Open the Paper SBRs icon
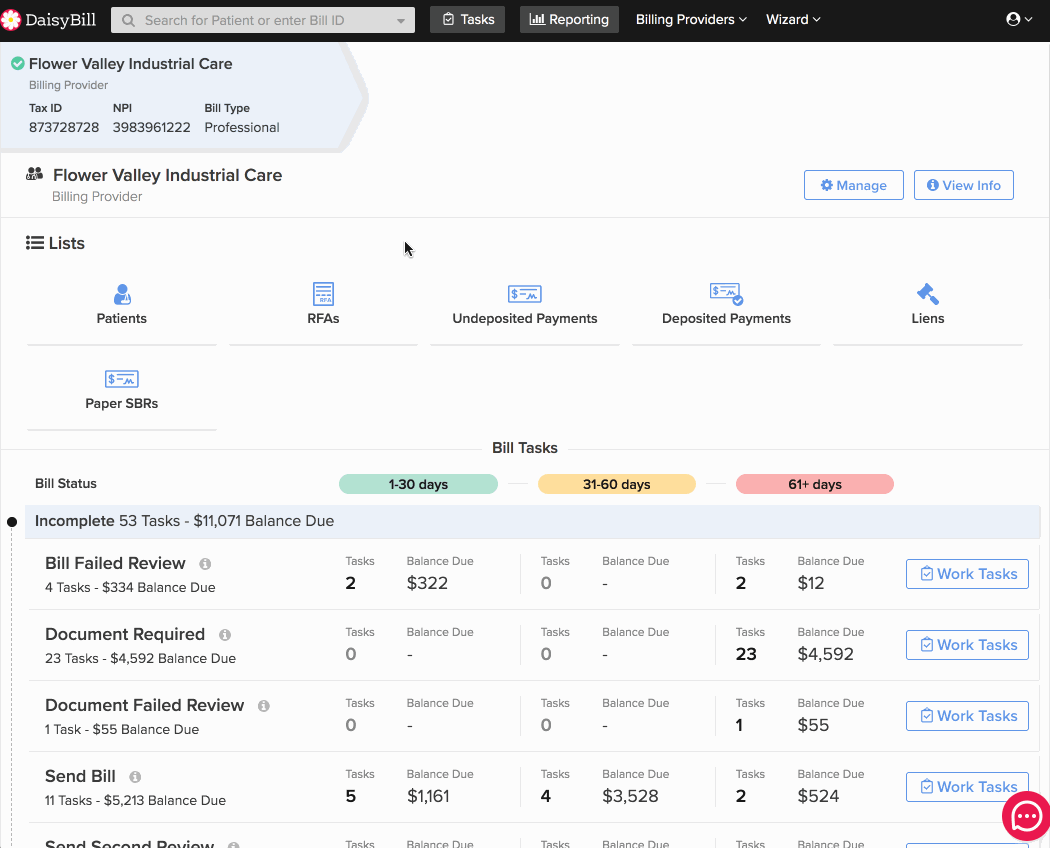Screen dimensions: 1050x848 pos(122,379)
